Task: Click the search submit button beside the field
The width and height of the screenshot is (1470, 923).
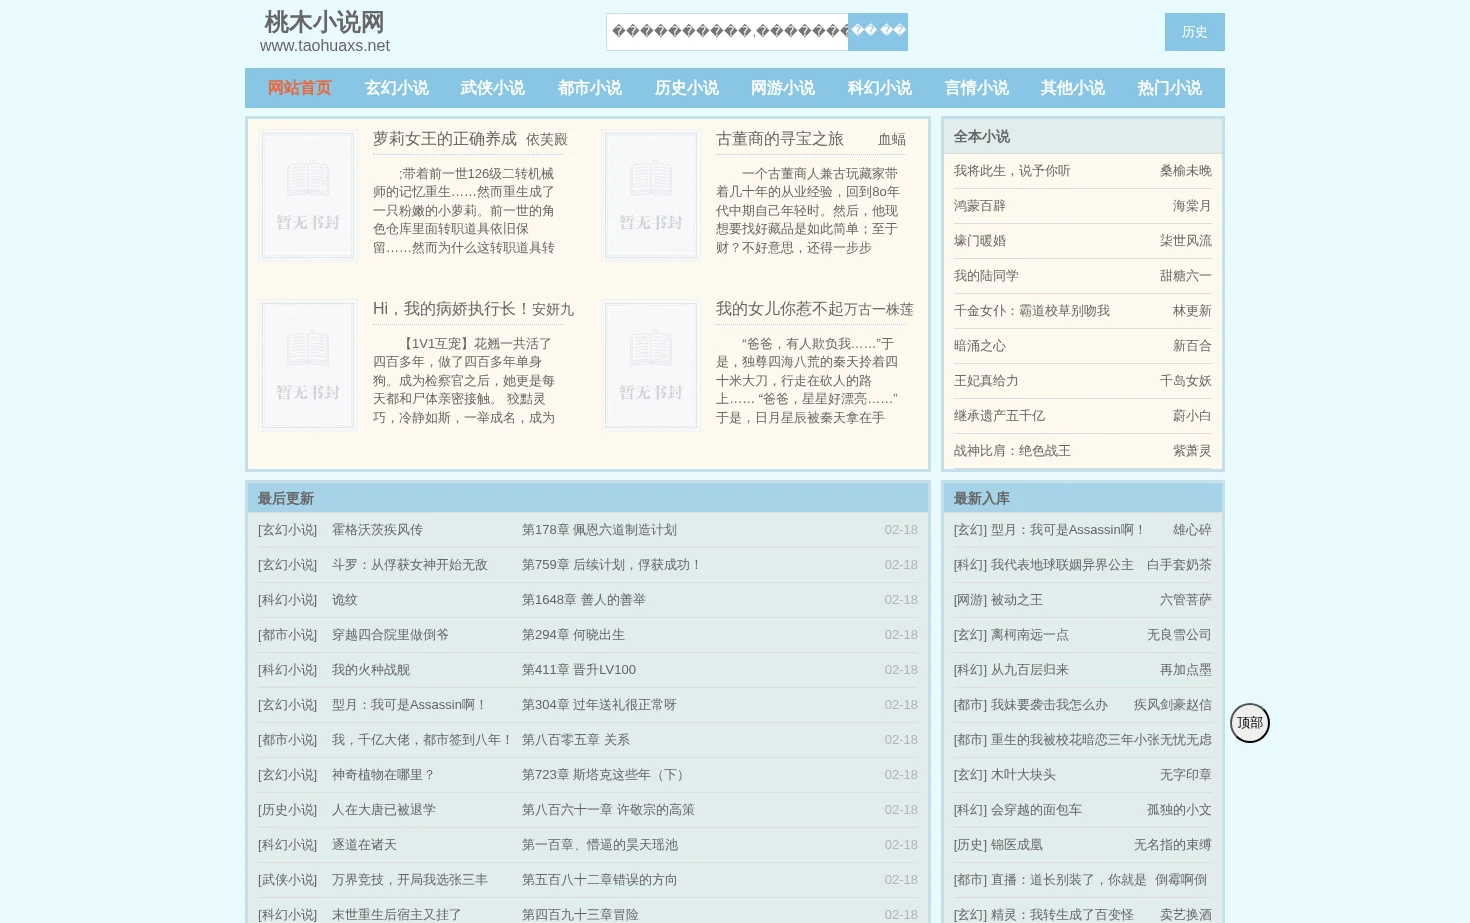Action: click(x=878, y=32)
